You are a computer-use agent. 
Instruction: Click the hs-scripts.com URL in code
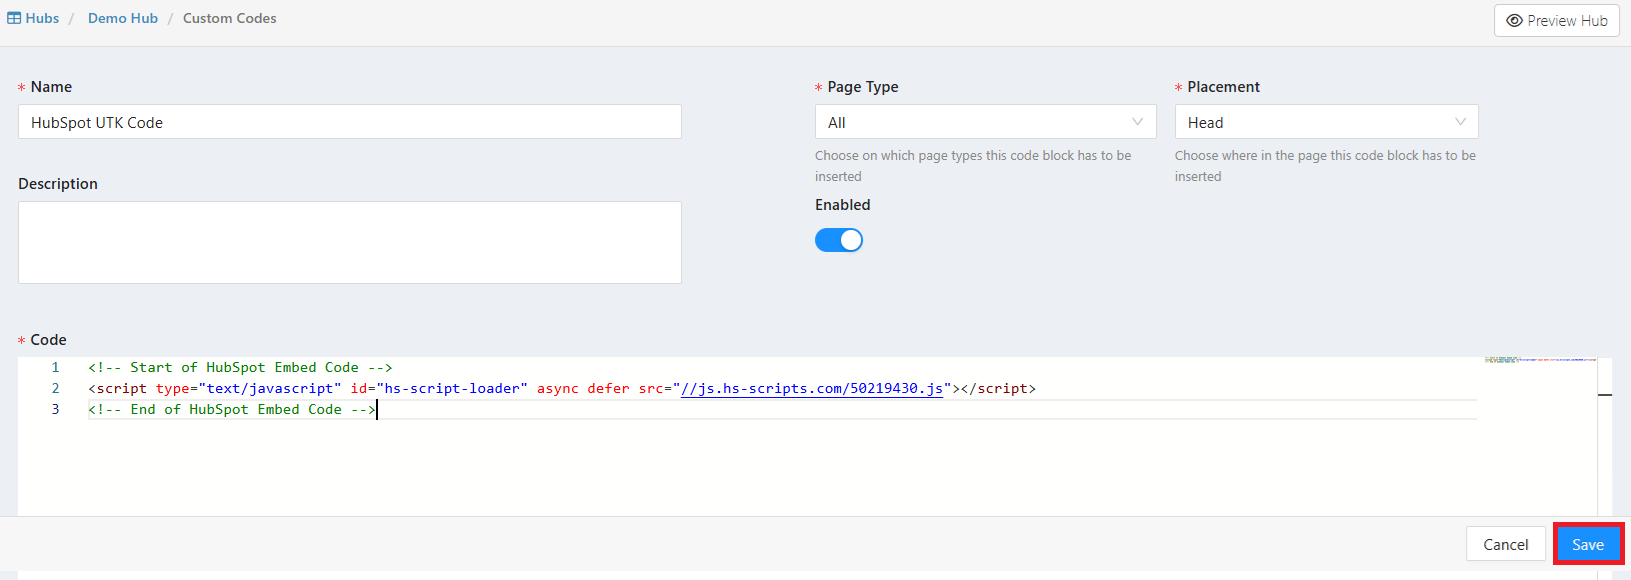811,388
